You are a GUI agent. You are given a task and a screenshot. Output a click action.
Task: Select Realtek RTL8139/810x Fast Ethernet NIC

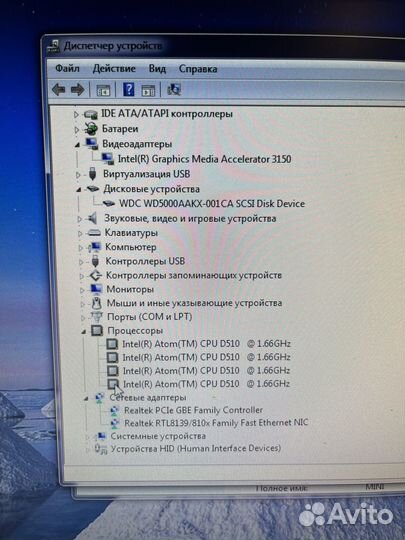(x=216, y=423)
